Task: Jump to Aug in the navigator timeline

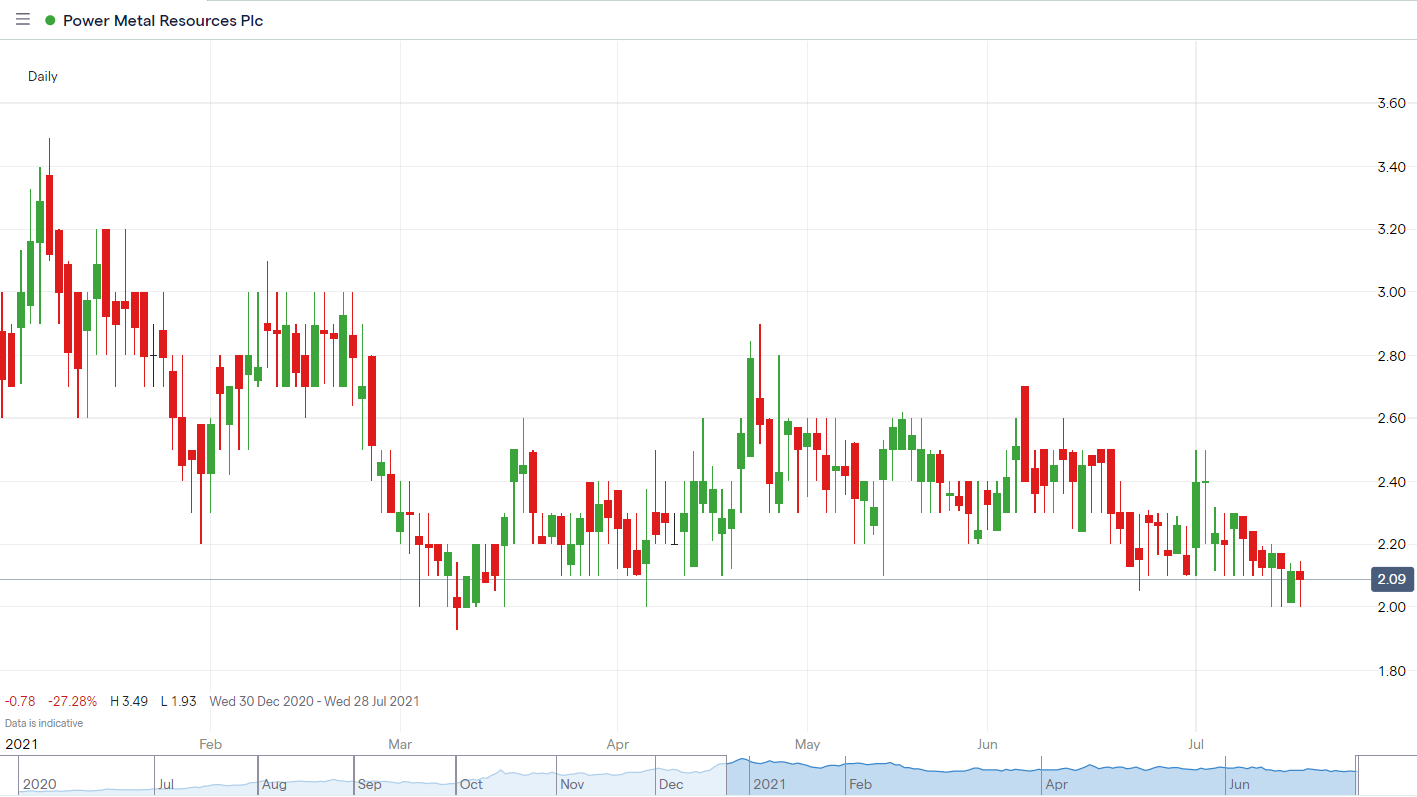Action: click(x=273, y=784)
